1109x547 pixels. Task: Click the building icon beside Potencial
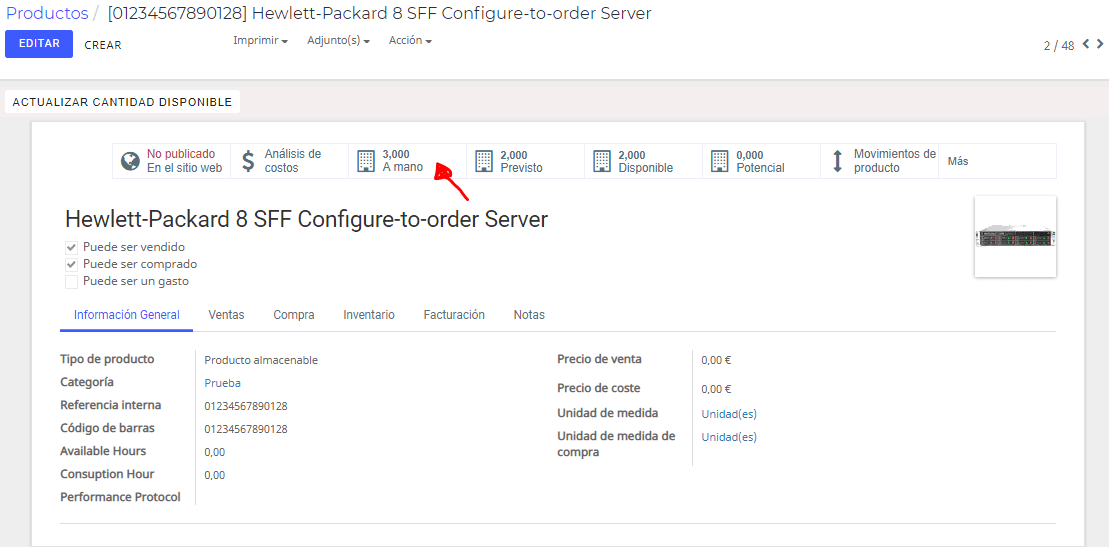(720, 161)
